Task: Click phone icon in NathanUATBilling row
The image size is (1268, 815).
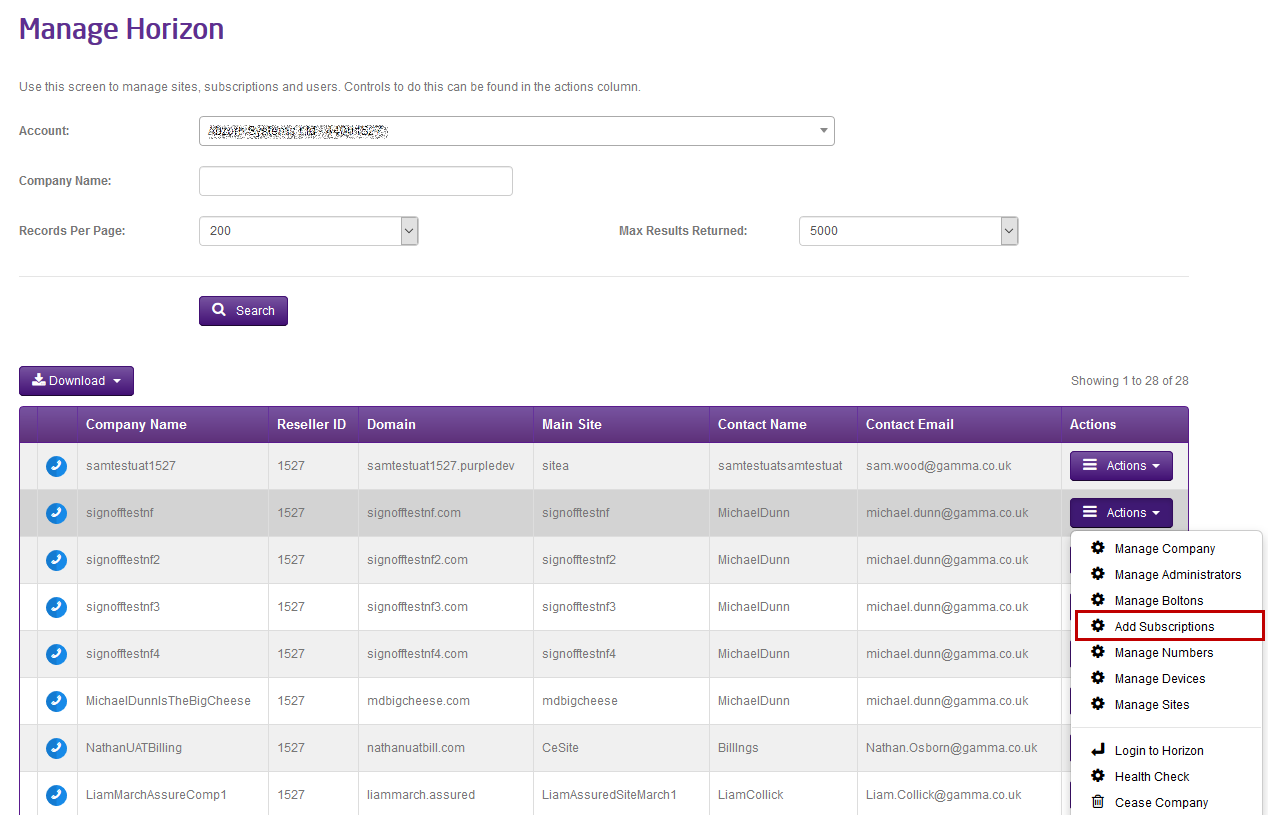Action: tap(57, 748)
